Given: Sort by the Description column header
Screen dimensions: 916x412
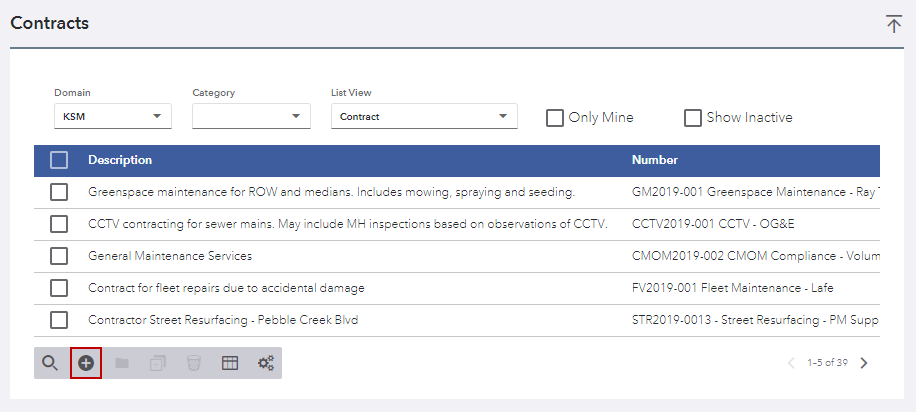Looking at the screenshot, I should [x=120, y=160].
